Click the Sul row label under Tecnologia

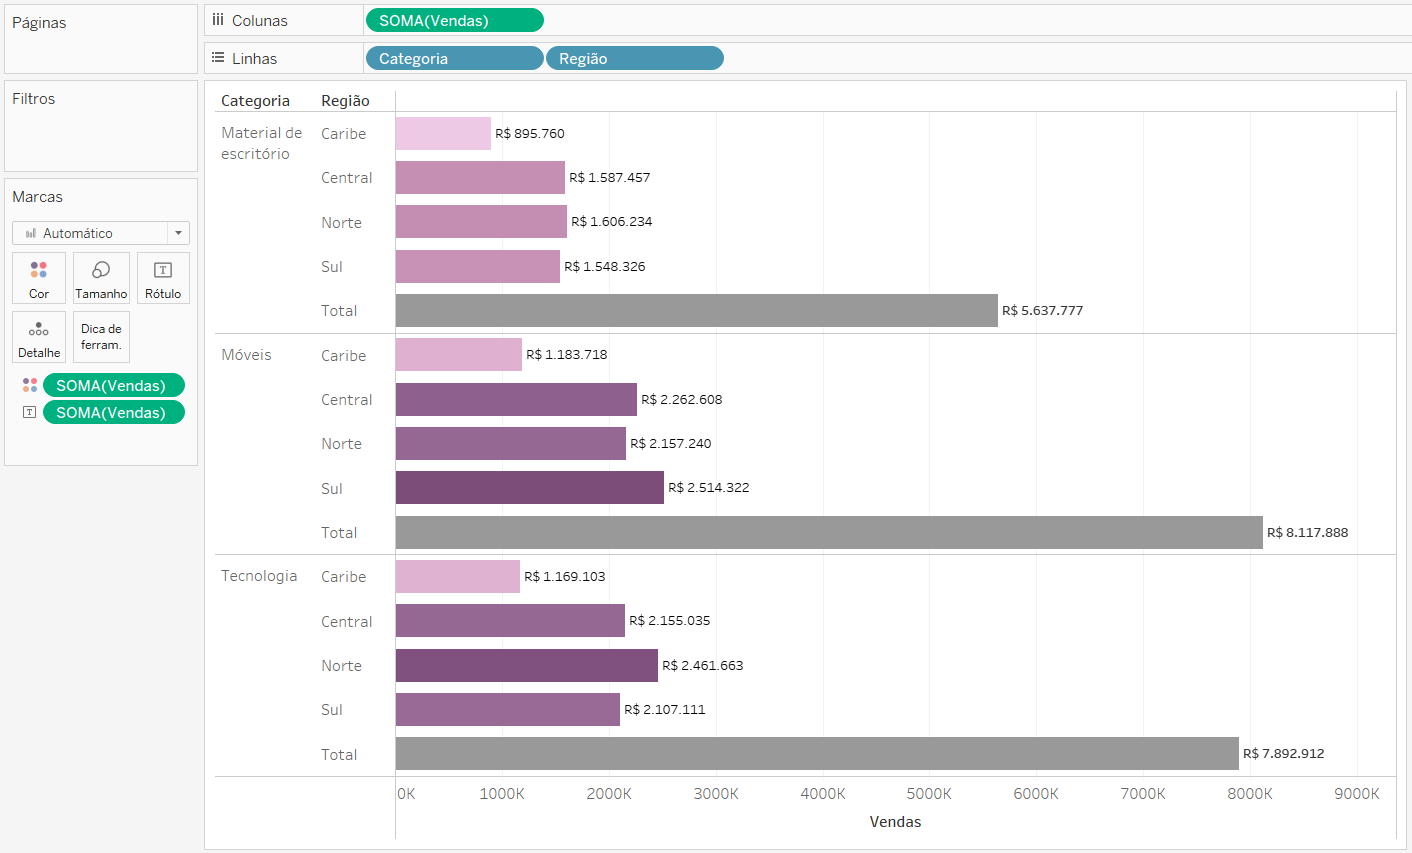(332, 710)
